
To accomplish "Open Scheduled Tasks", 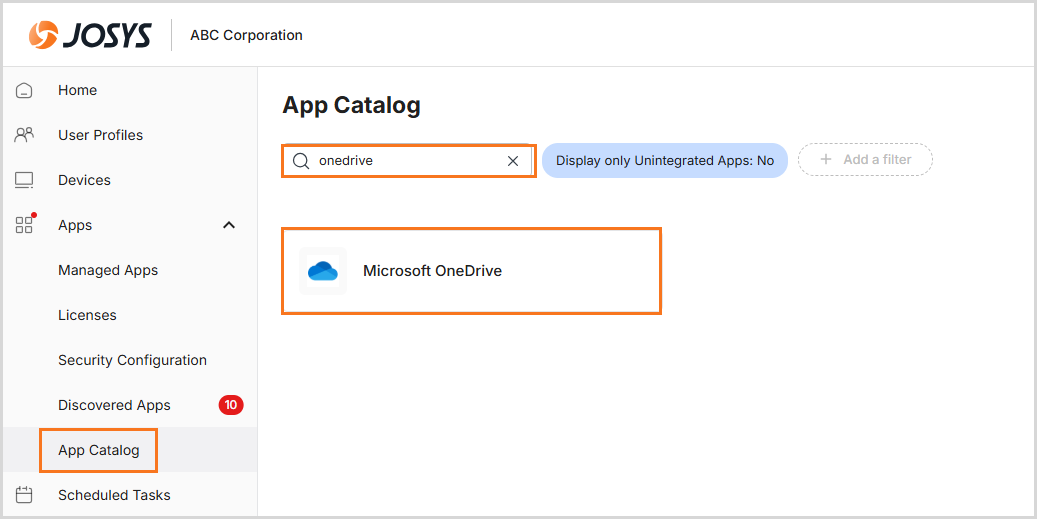I will 114,495.
